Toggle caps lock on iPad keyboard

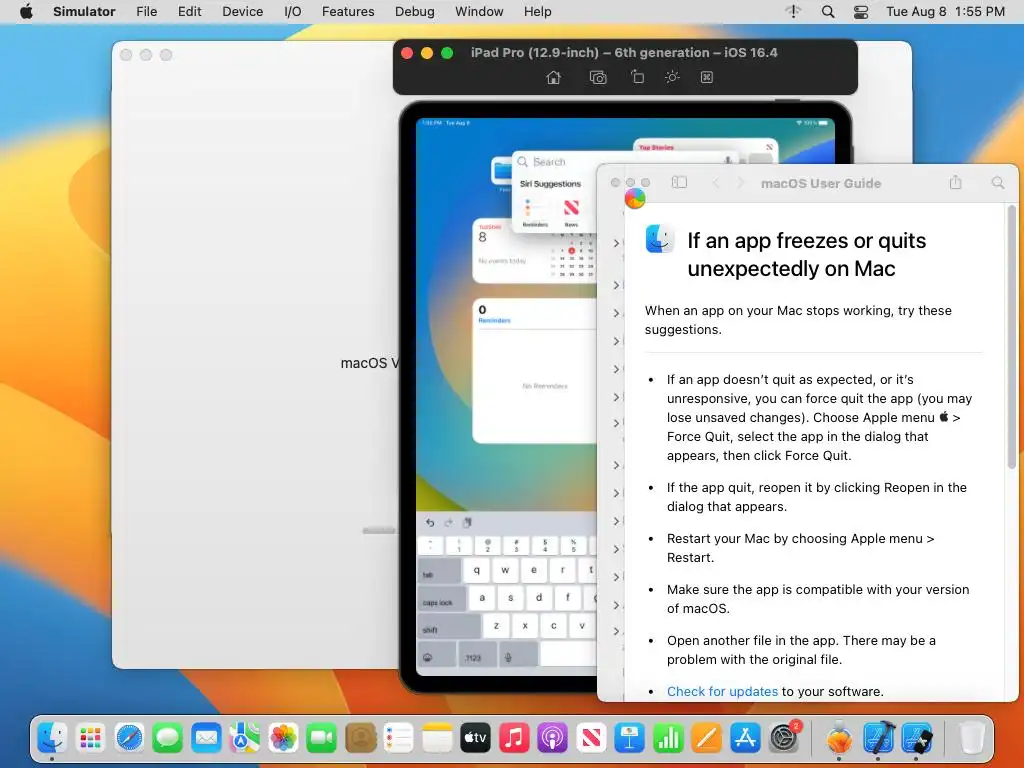[x=442, y=598]
